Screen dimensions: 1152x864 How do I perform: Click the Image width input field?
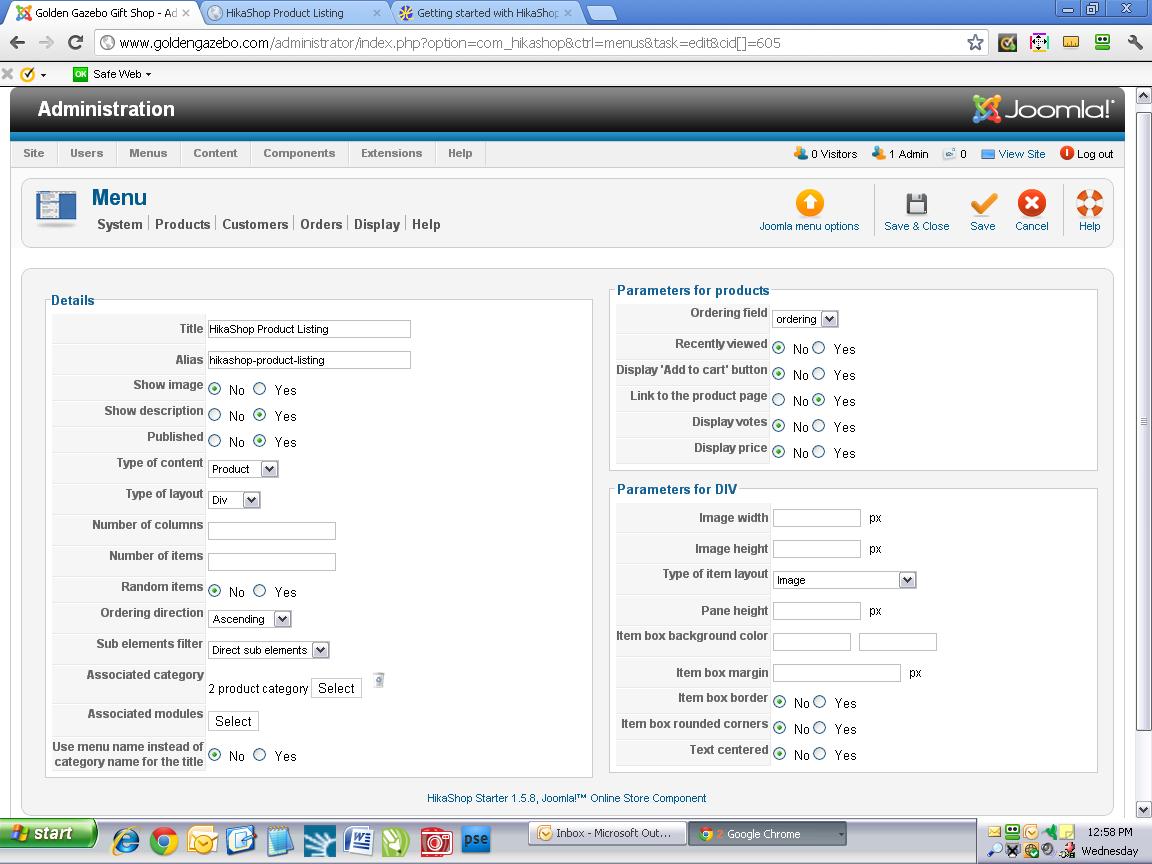[817, 517]
